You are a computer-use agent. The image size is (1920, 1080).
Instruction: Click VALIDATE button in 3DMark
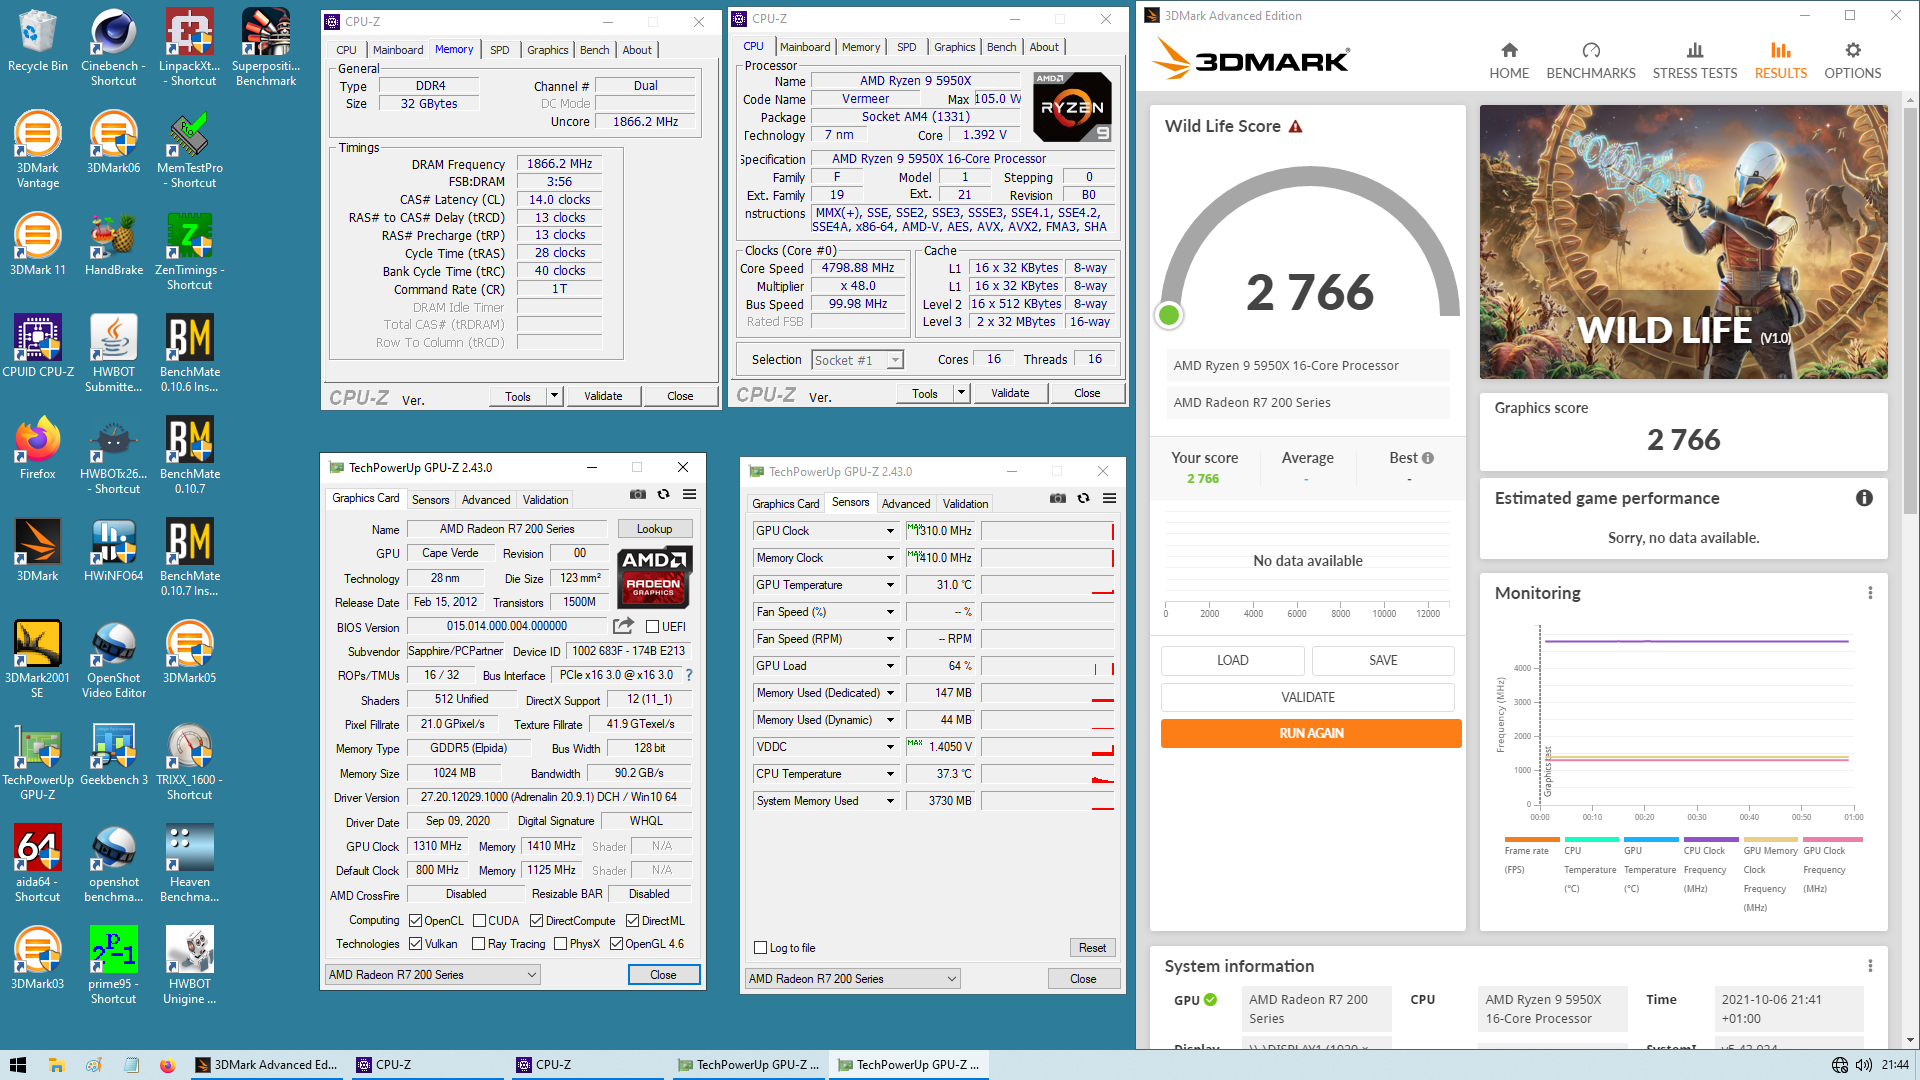pyautogui.click(x=1308, y=697)
